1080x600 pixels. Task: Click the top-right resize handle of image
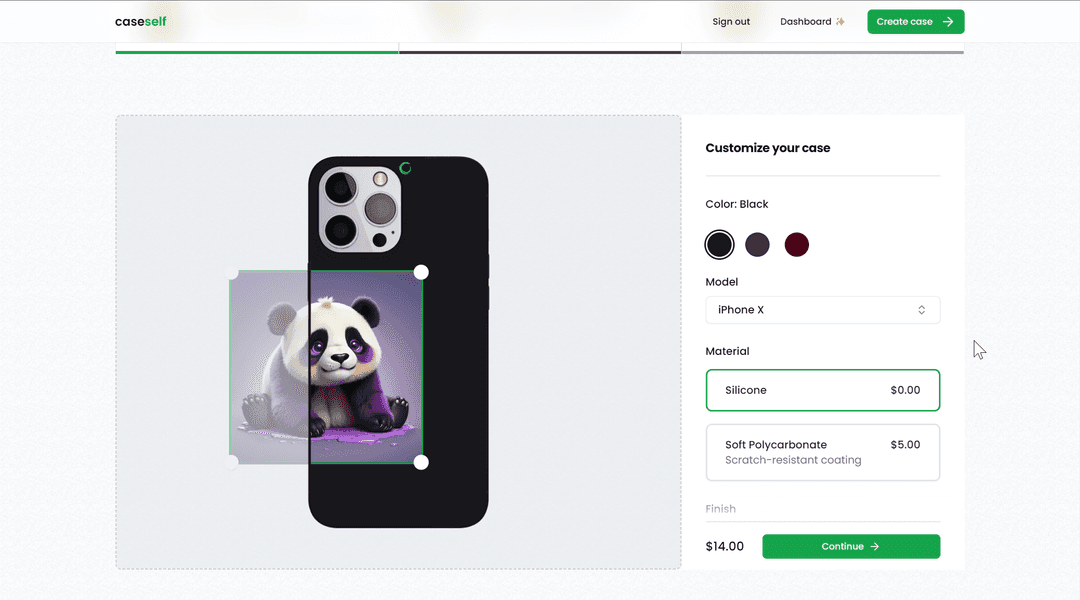click(x=421, y=272)
